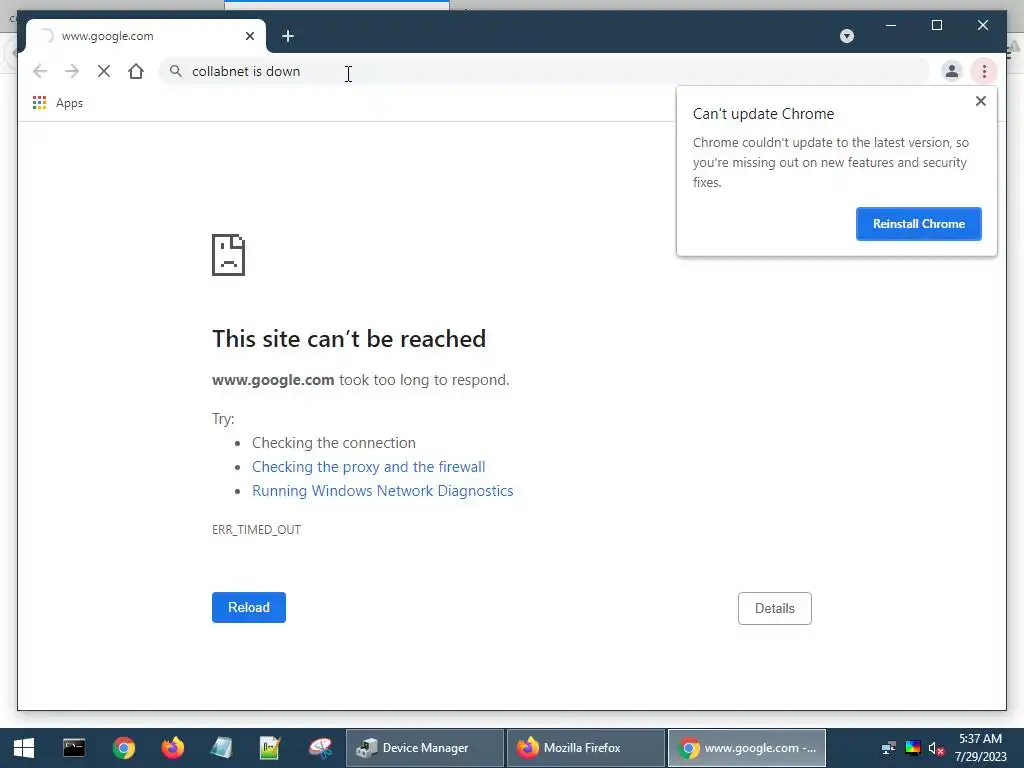The image size is (1024, 768).
Task: Click the address bar with 'collabnet is down'
Action: 543,71
